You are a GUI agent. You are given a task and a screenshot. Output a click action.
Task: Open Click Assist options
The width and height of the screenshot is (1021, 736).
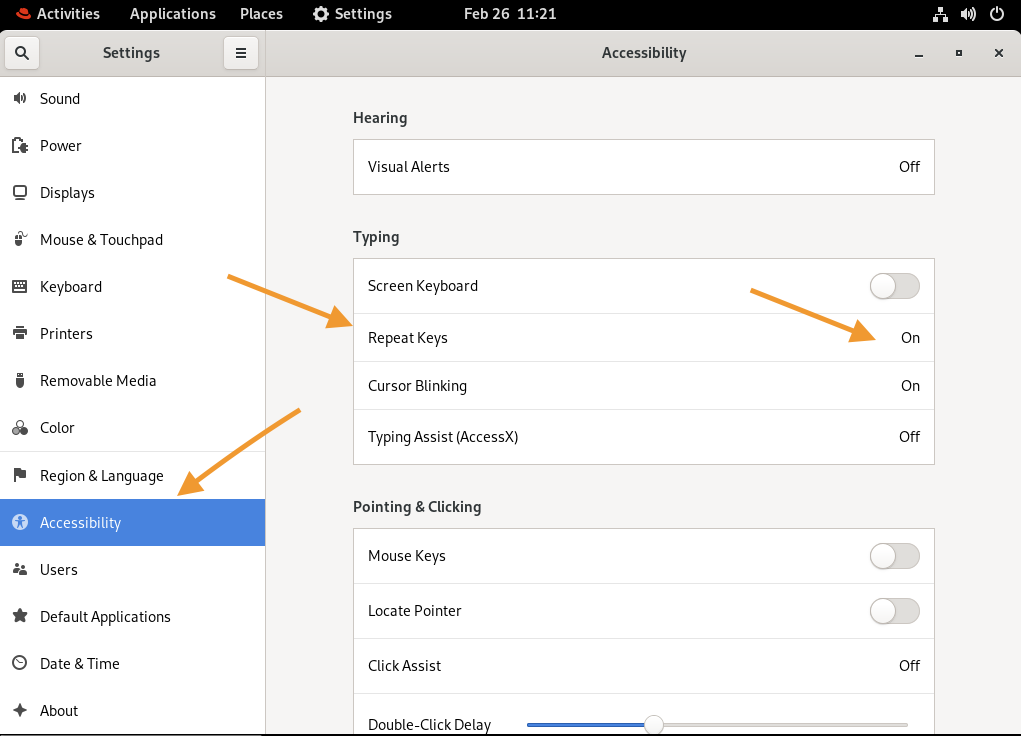tap(643, 665)
